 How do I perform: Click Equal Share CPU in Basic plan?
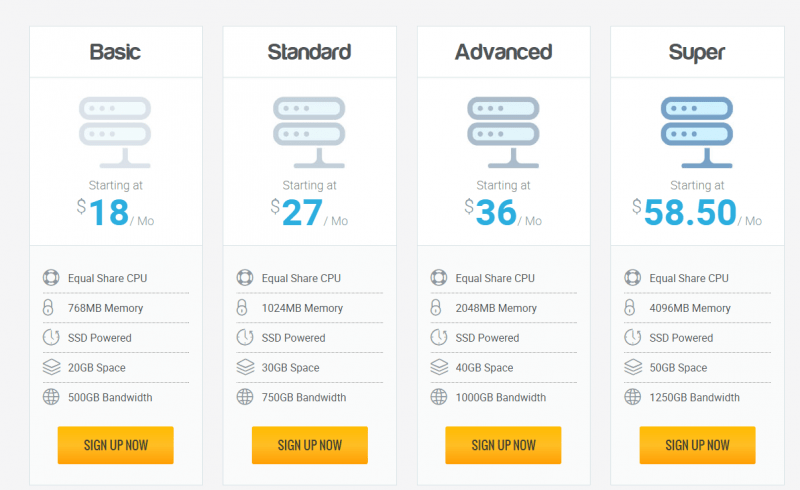pos(108,278)
